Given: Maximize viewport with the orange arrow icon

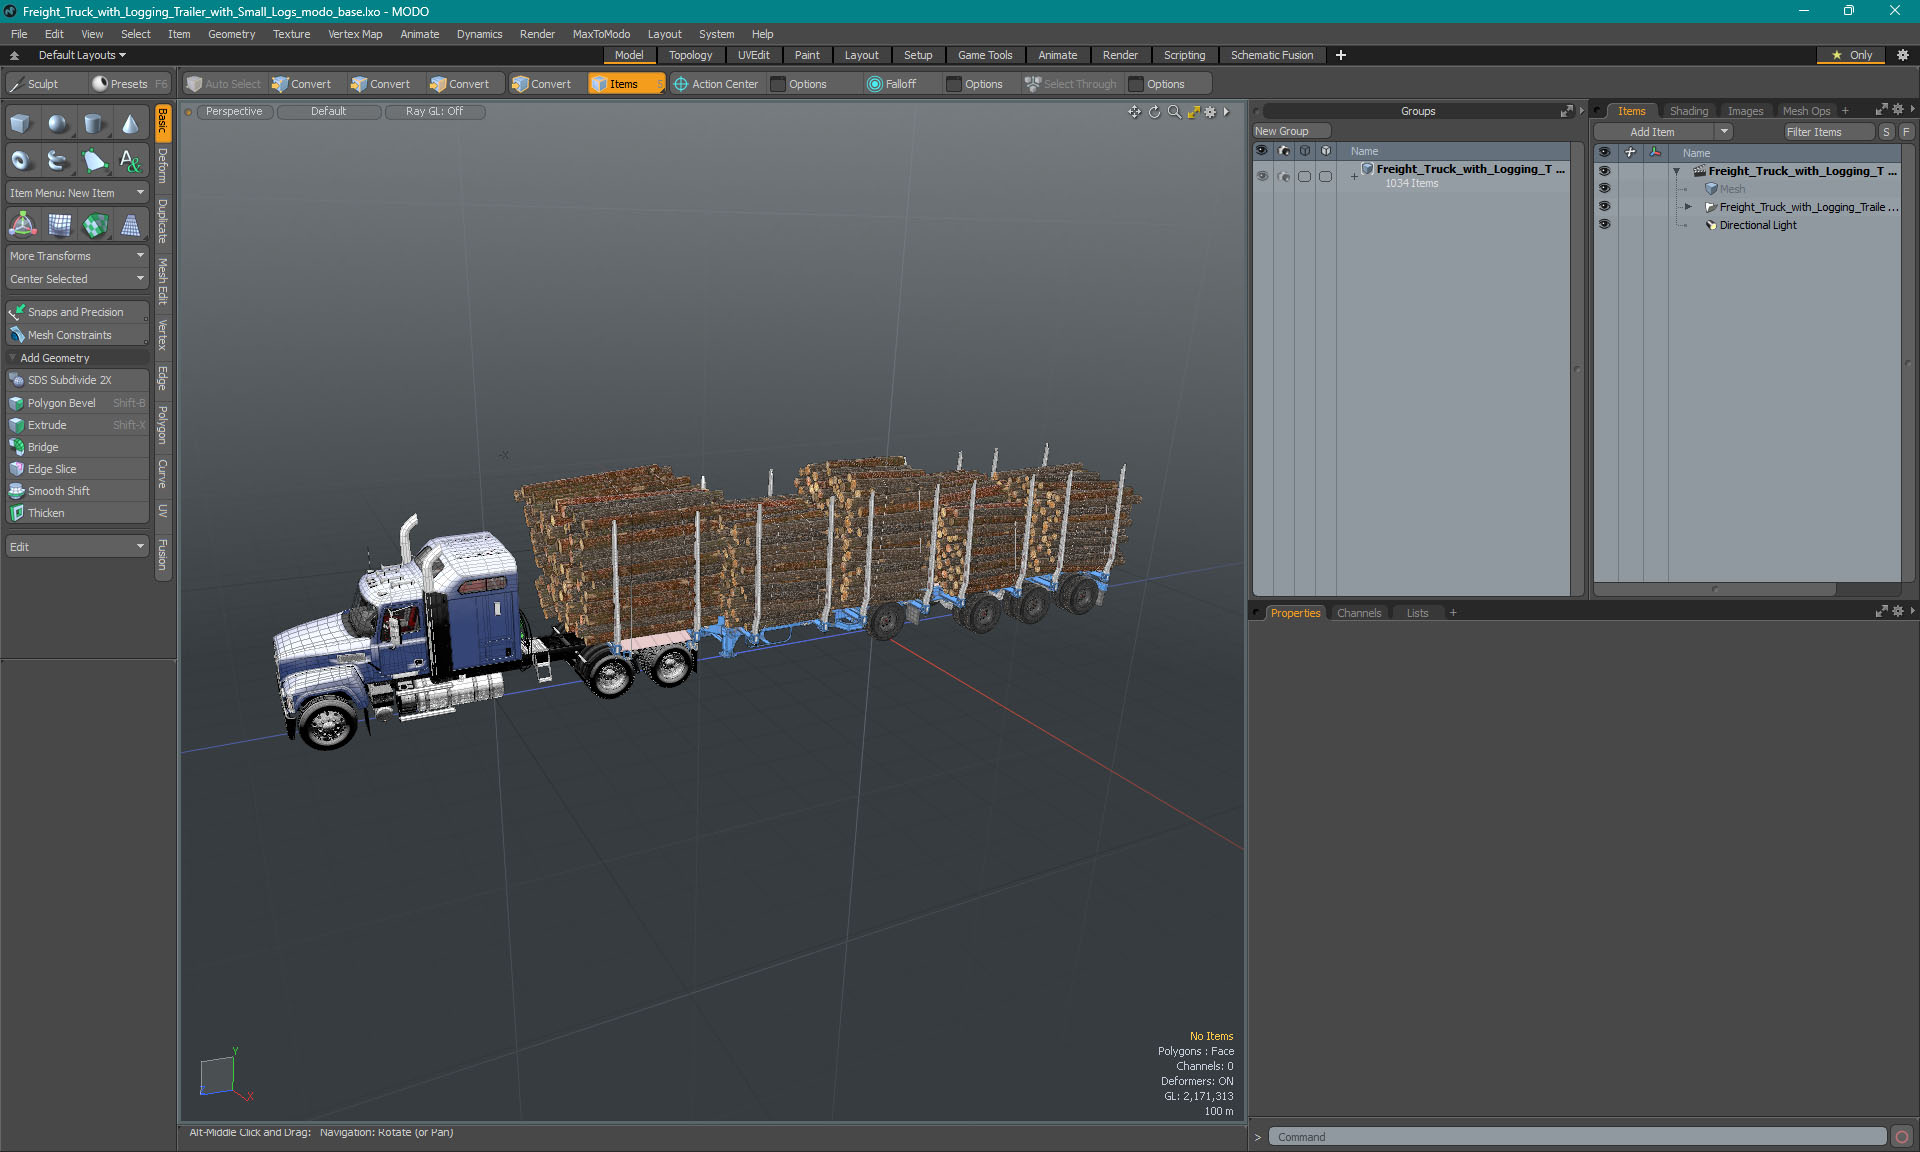Looking at the screenshot, I should [x=1193, y=112].
